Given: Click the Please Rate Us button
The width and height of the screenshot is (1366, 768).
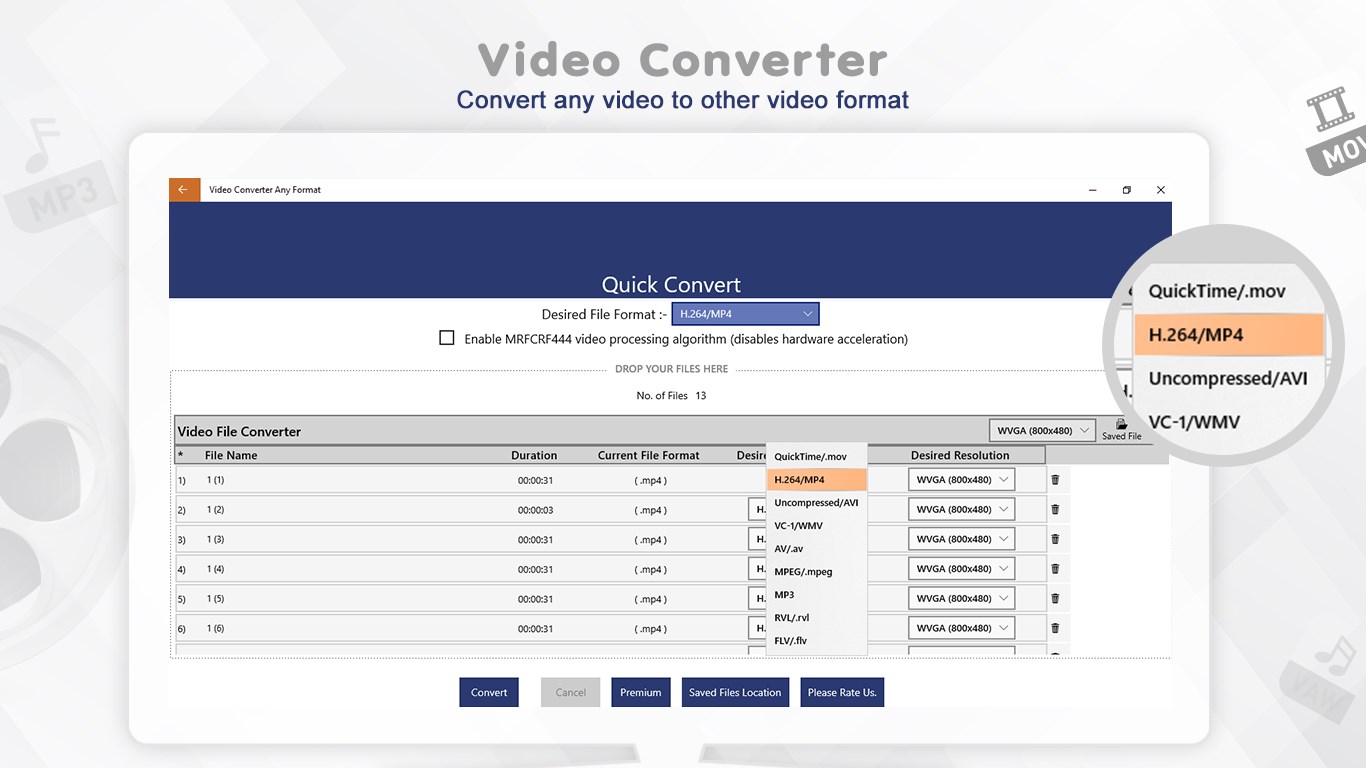Looking at the screenshot, I should pos(842,692).
